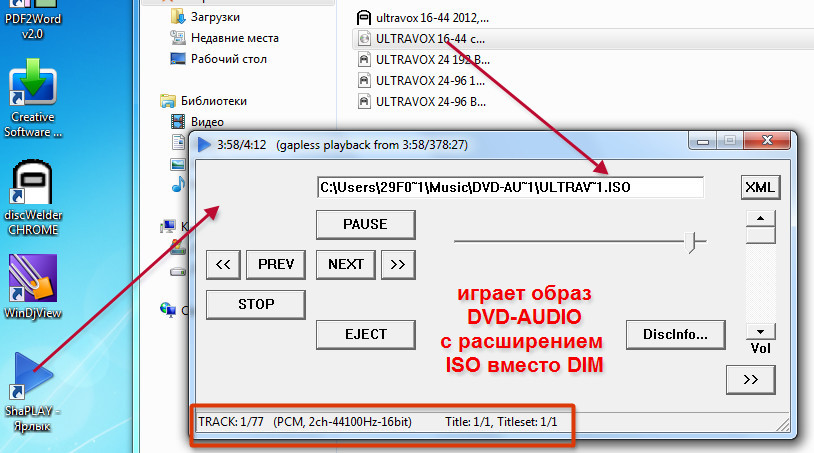814x453 pixels.
Task: Click the Библиотеки folder icon
Action: 168,101
